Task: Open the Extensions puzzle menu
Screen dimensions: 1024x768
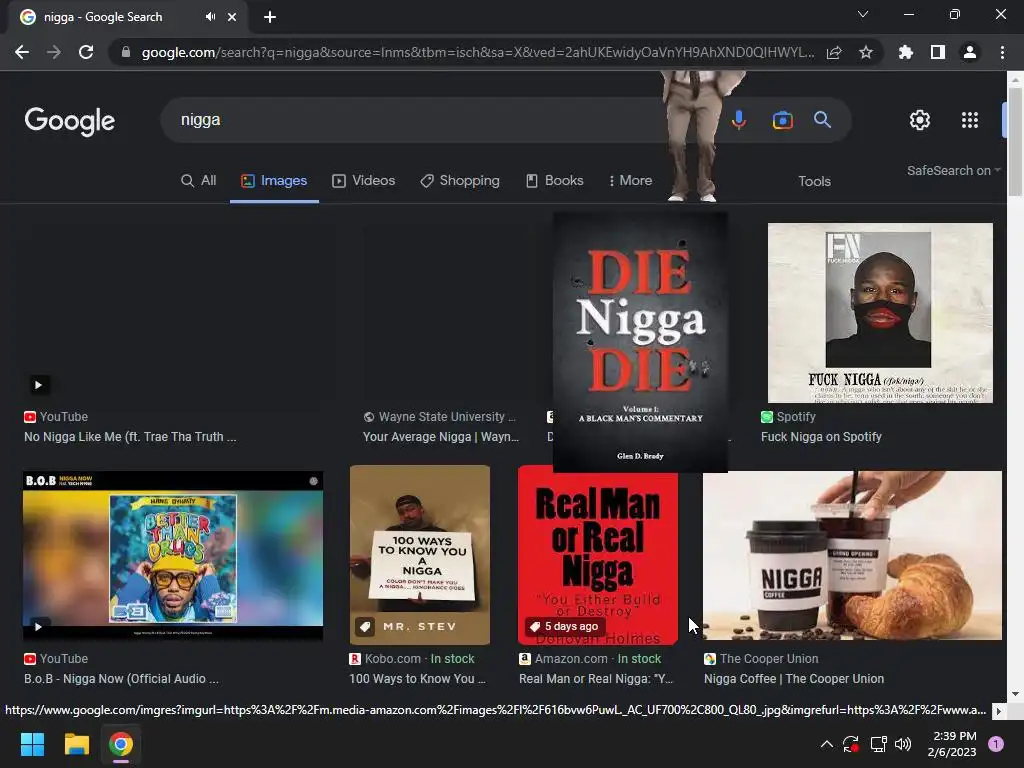Action: click(x=906, y=52)
